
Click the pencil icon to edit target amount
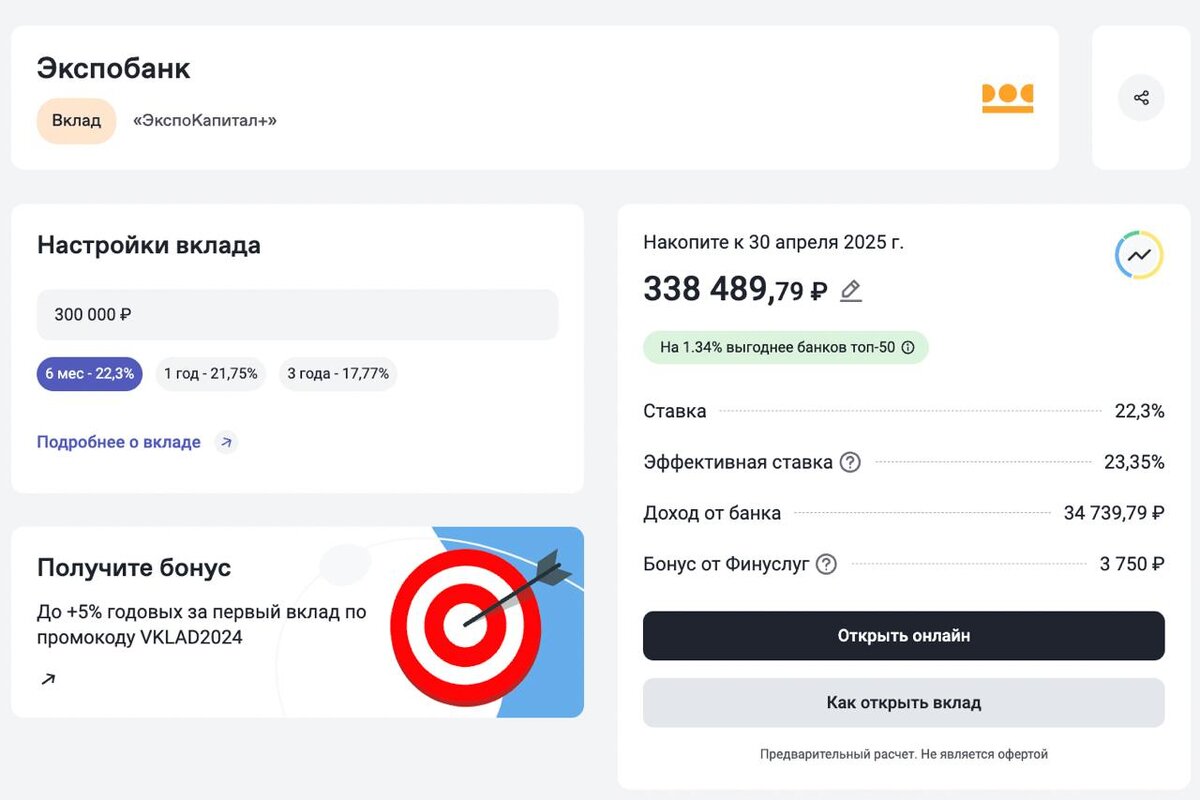pos(851,291)
